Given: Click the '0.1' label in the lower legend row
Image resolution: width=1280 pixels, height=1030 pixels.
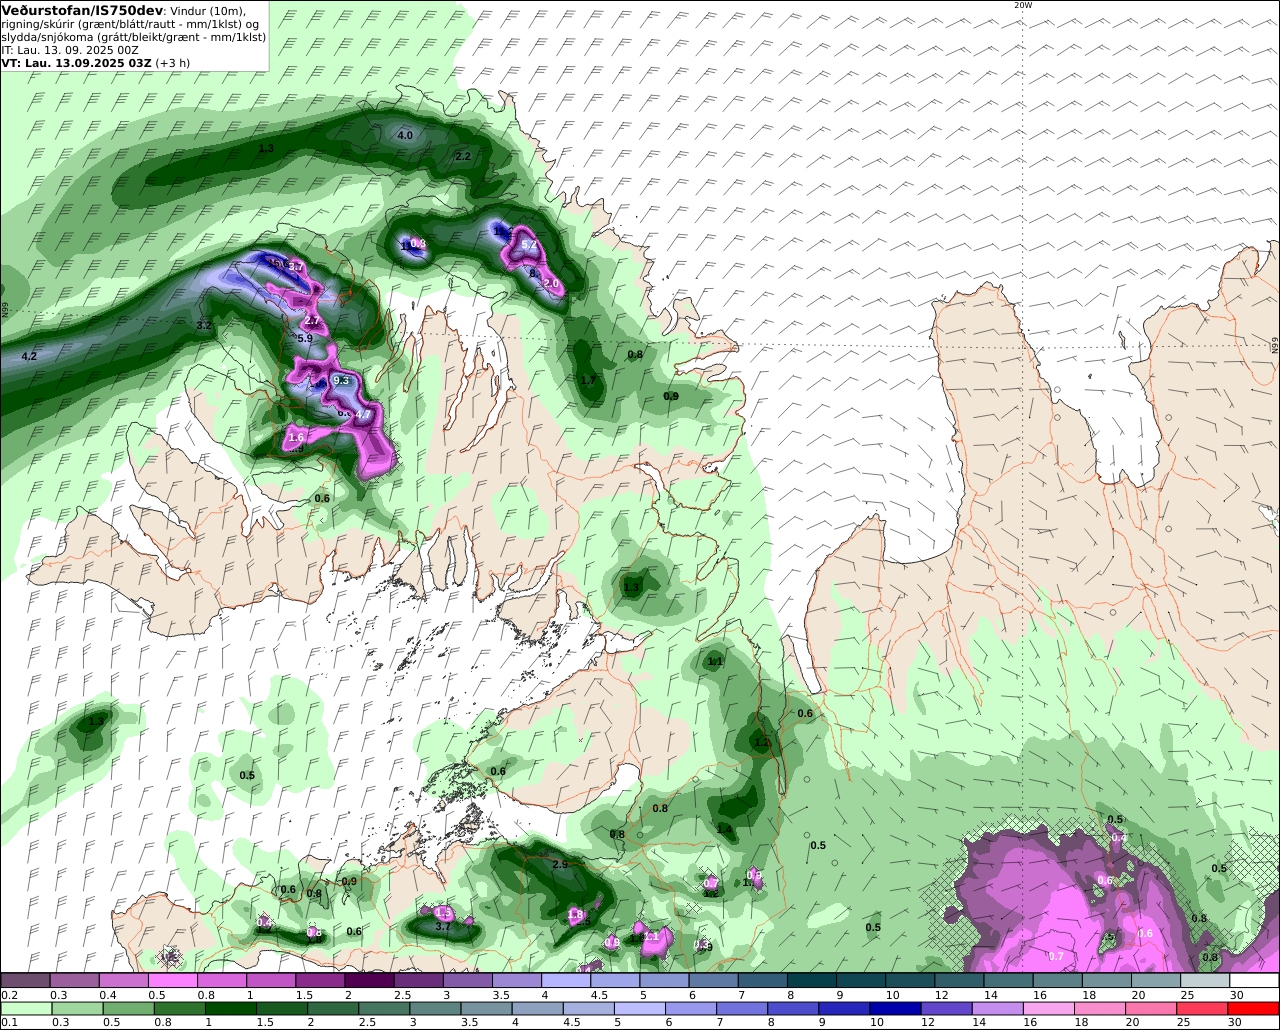Looking at the screenshot, I should [9, 1022].
